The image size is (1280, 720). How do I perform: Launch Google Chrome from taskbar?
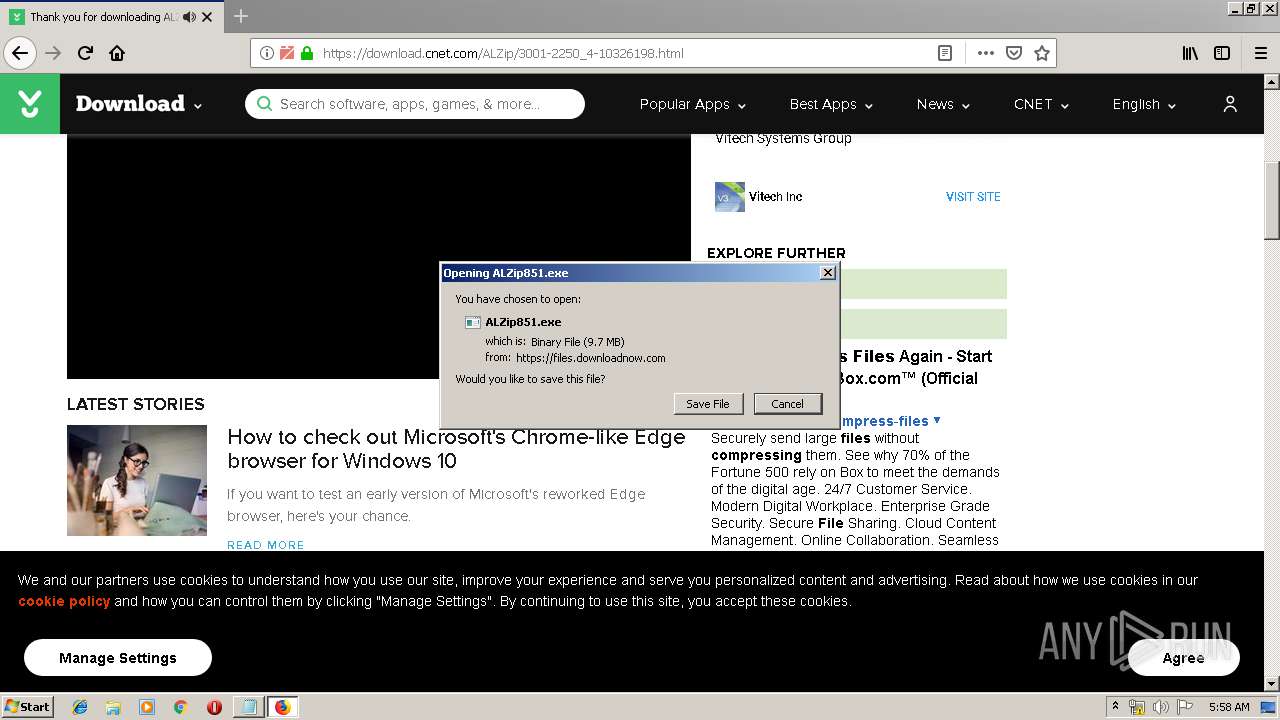[180, 707]
